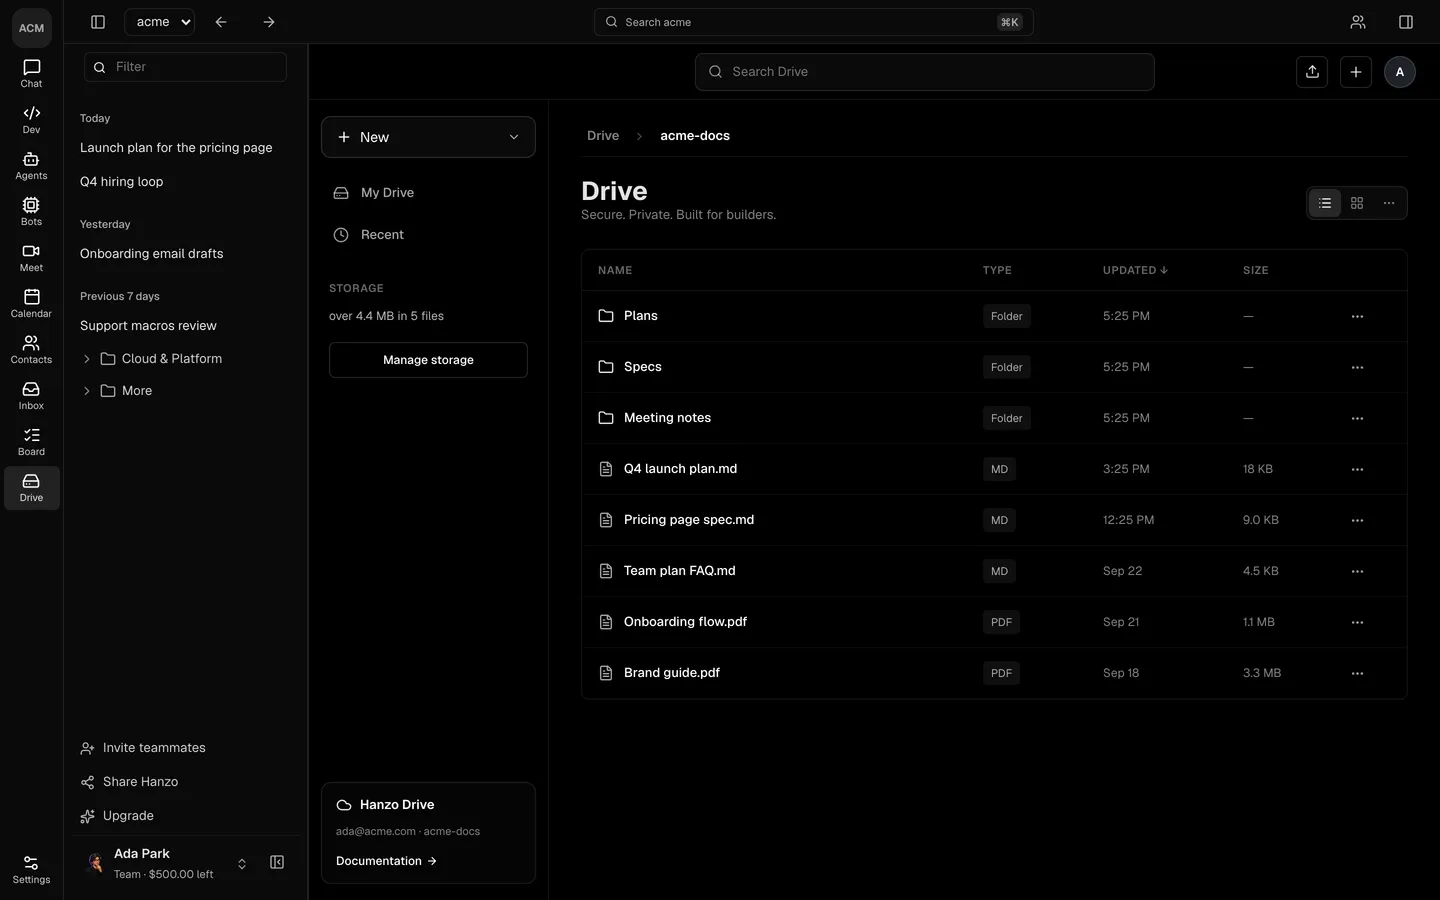This screenshot has height=900, width=1440.
Task: Open the Contacts section
Action: coord(31,350)
